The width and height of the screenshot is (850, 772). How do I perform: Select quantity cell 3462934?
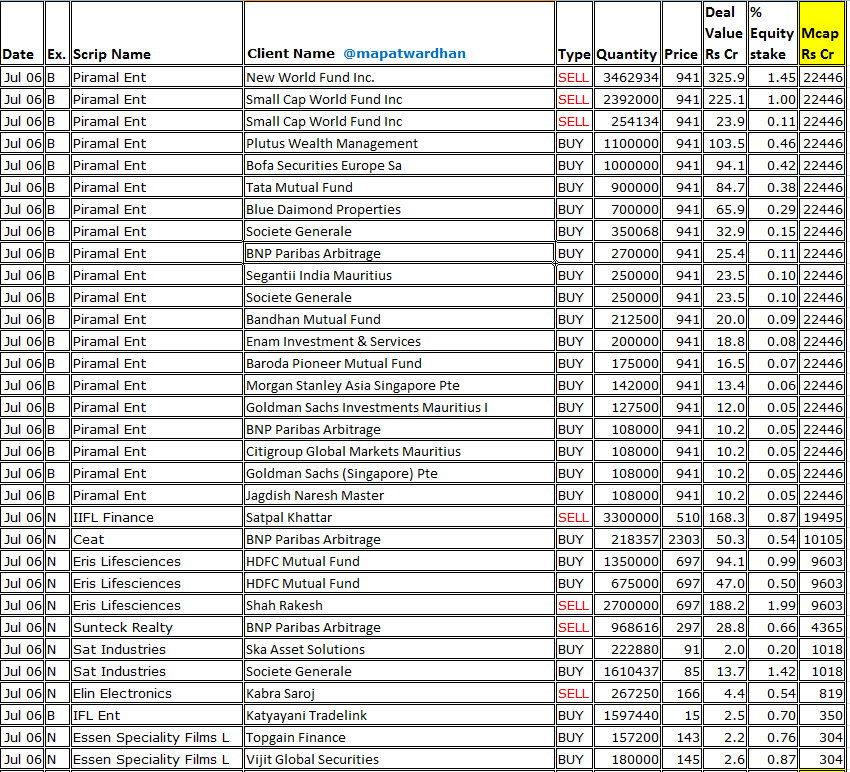[627, 78]
